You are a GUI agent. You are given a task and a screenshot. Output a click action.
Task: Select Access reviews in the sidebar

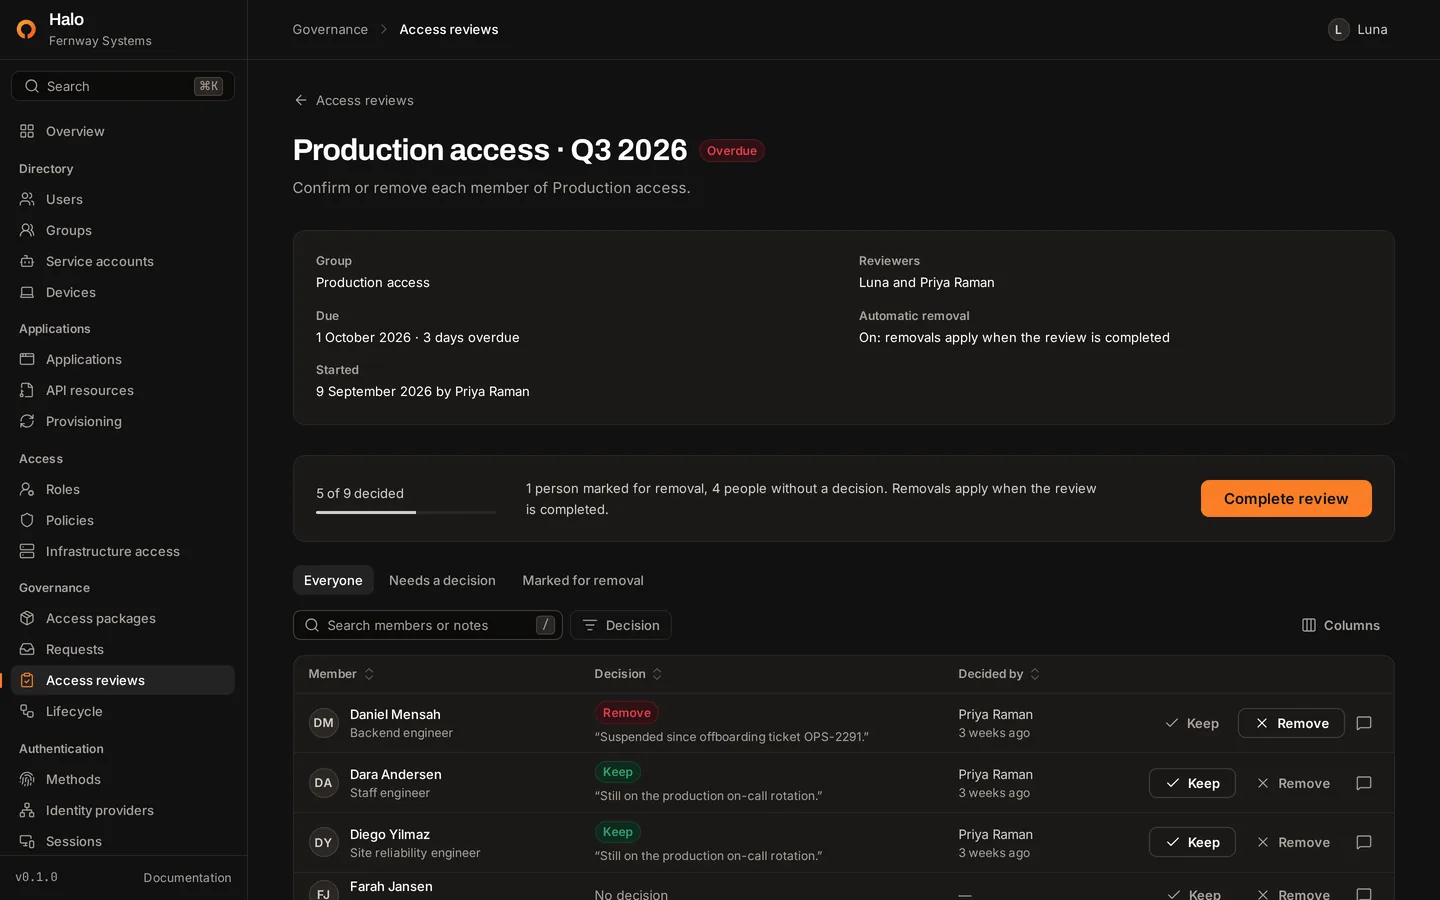123,680
